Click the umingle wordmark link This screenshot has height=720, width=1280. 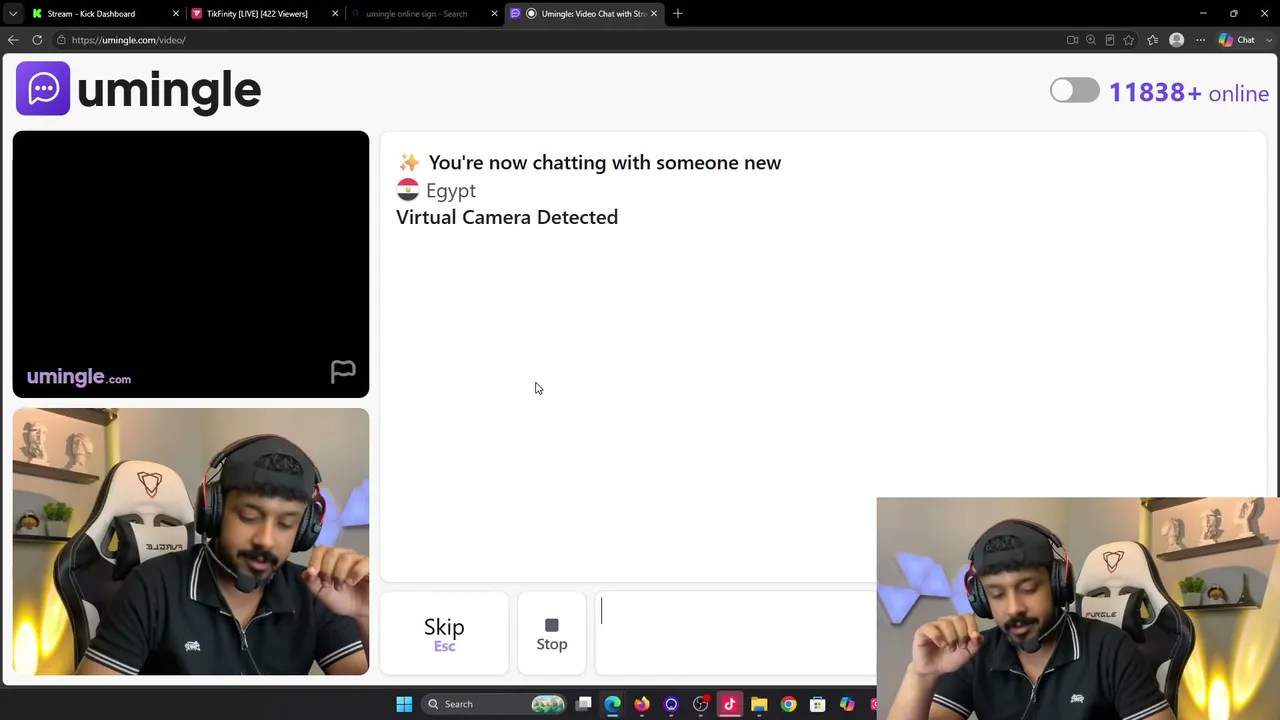tap(169, 90)
